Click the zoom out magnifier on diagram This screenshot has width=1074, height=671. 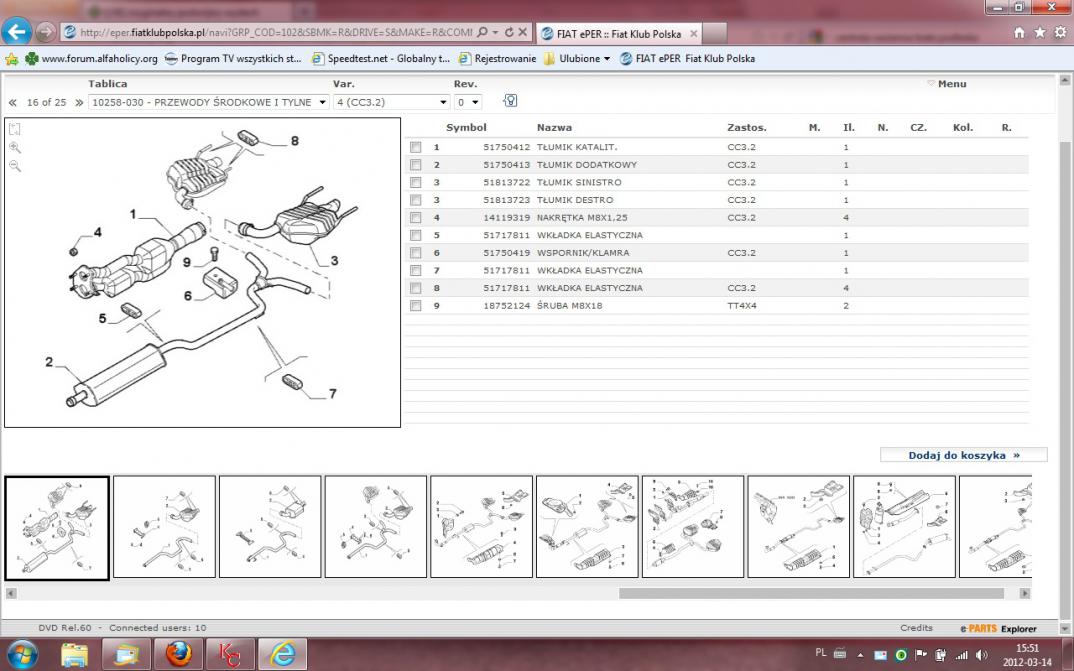click(x=15, y=165)
